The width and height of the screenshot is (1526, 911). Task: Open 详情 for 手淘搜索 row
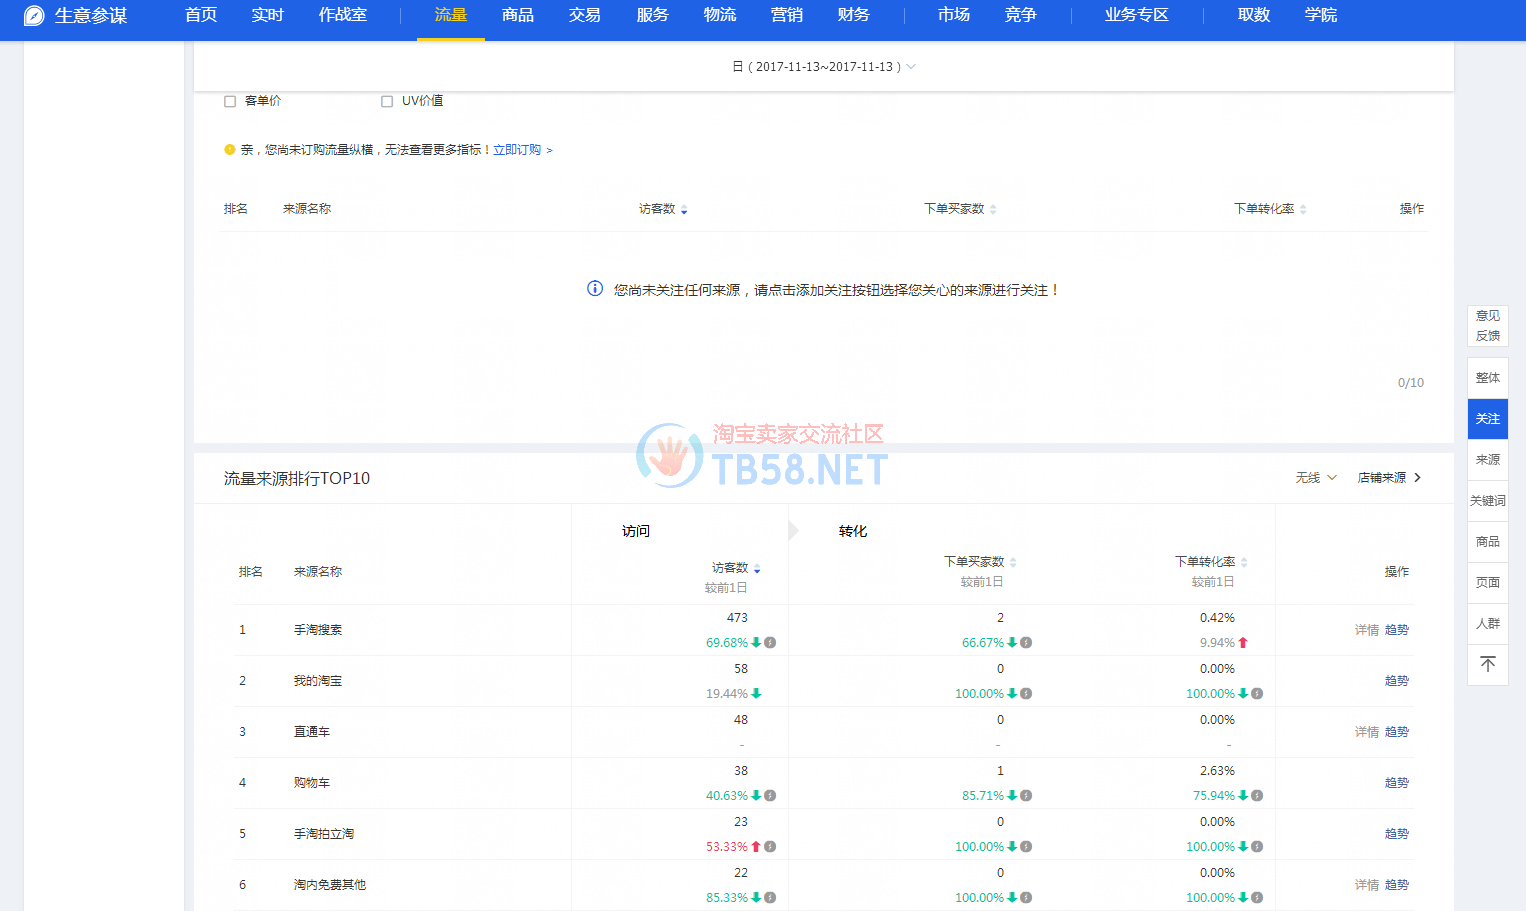coord(1366,630)
